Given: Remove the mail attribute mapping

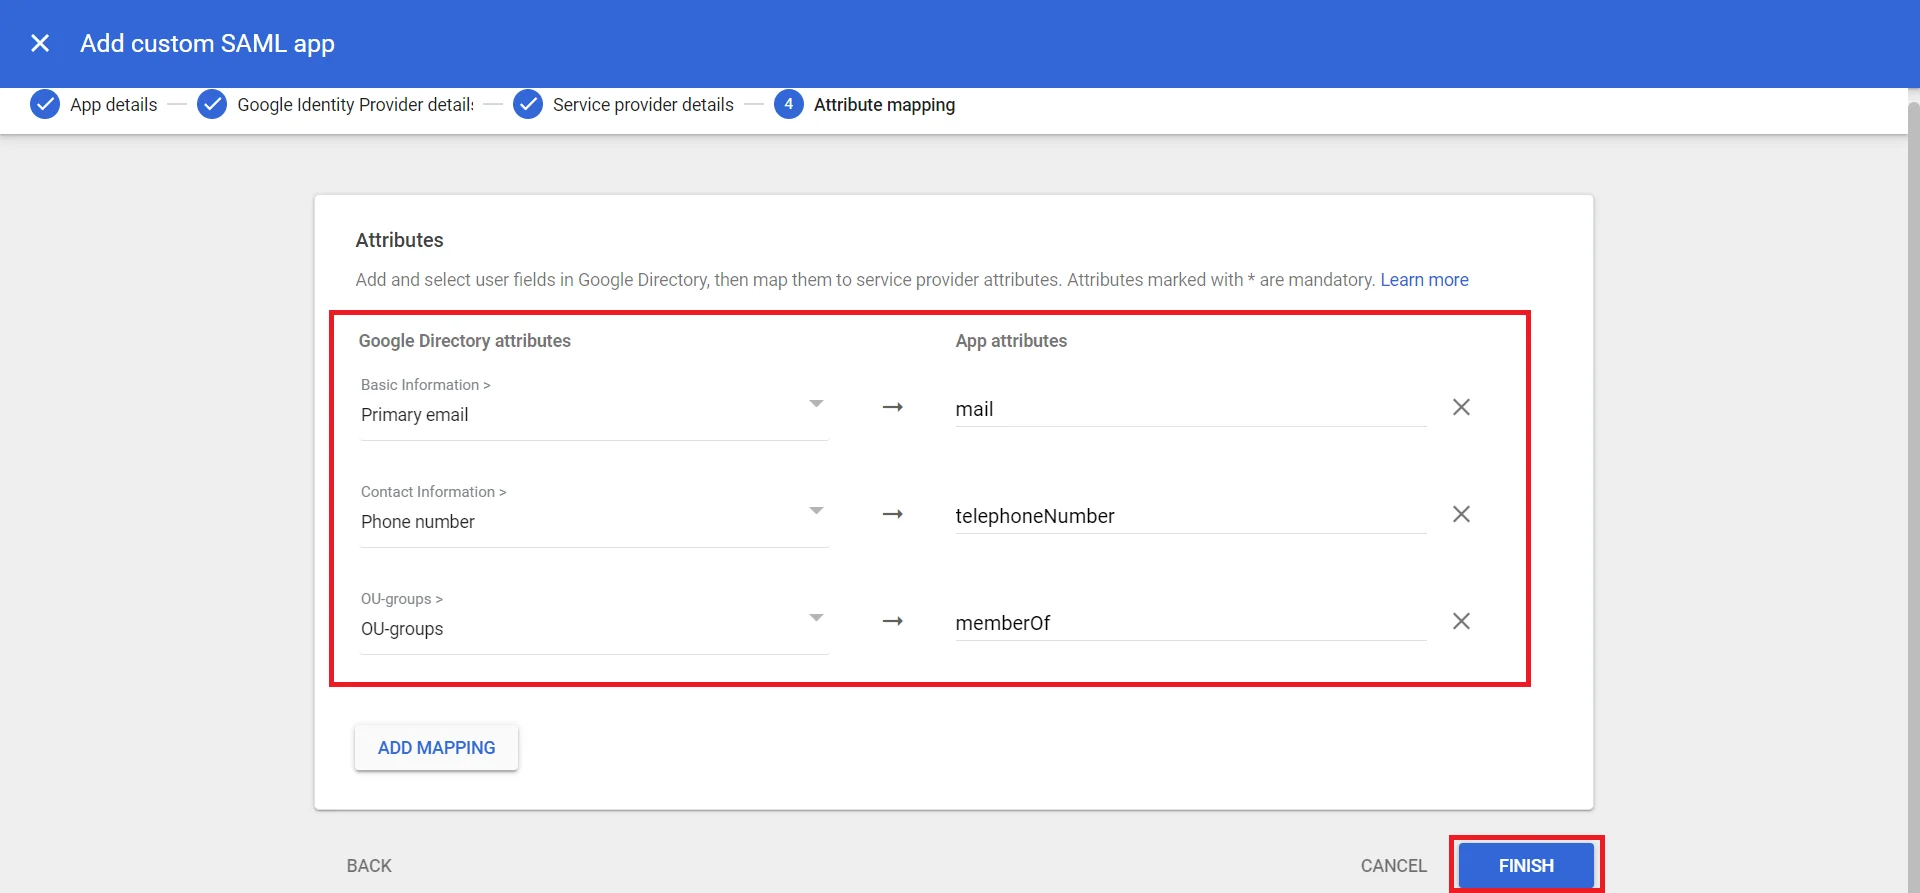Looking at the screenshot, I should tap(1460, 407).
